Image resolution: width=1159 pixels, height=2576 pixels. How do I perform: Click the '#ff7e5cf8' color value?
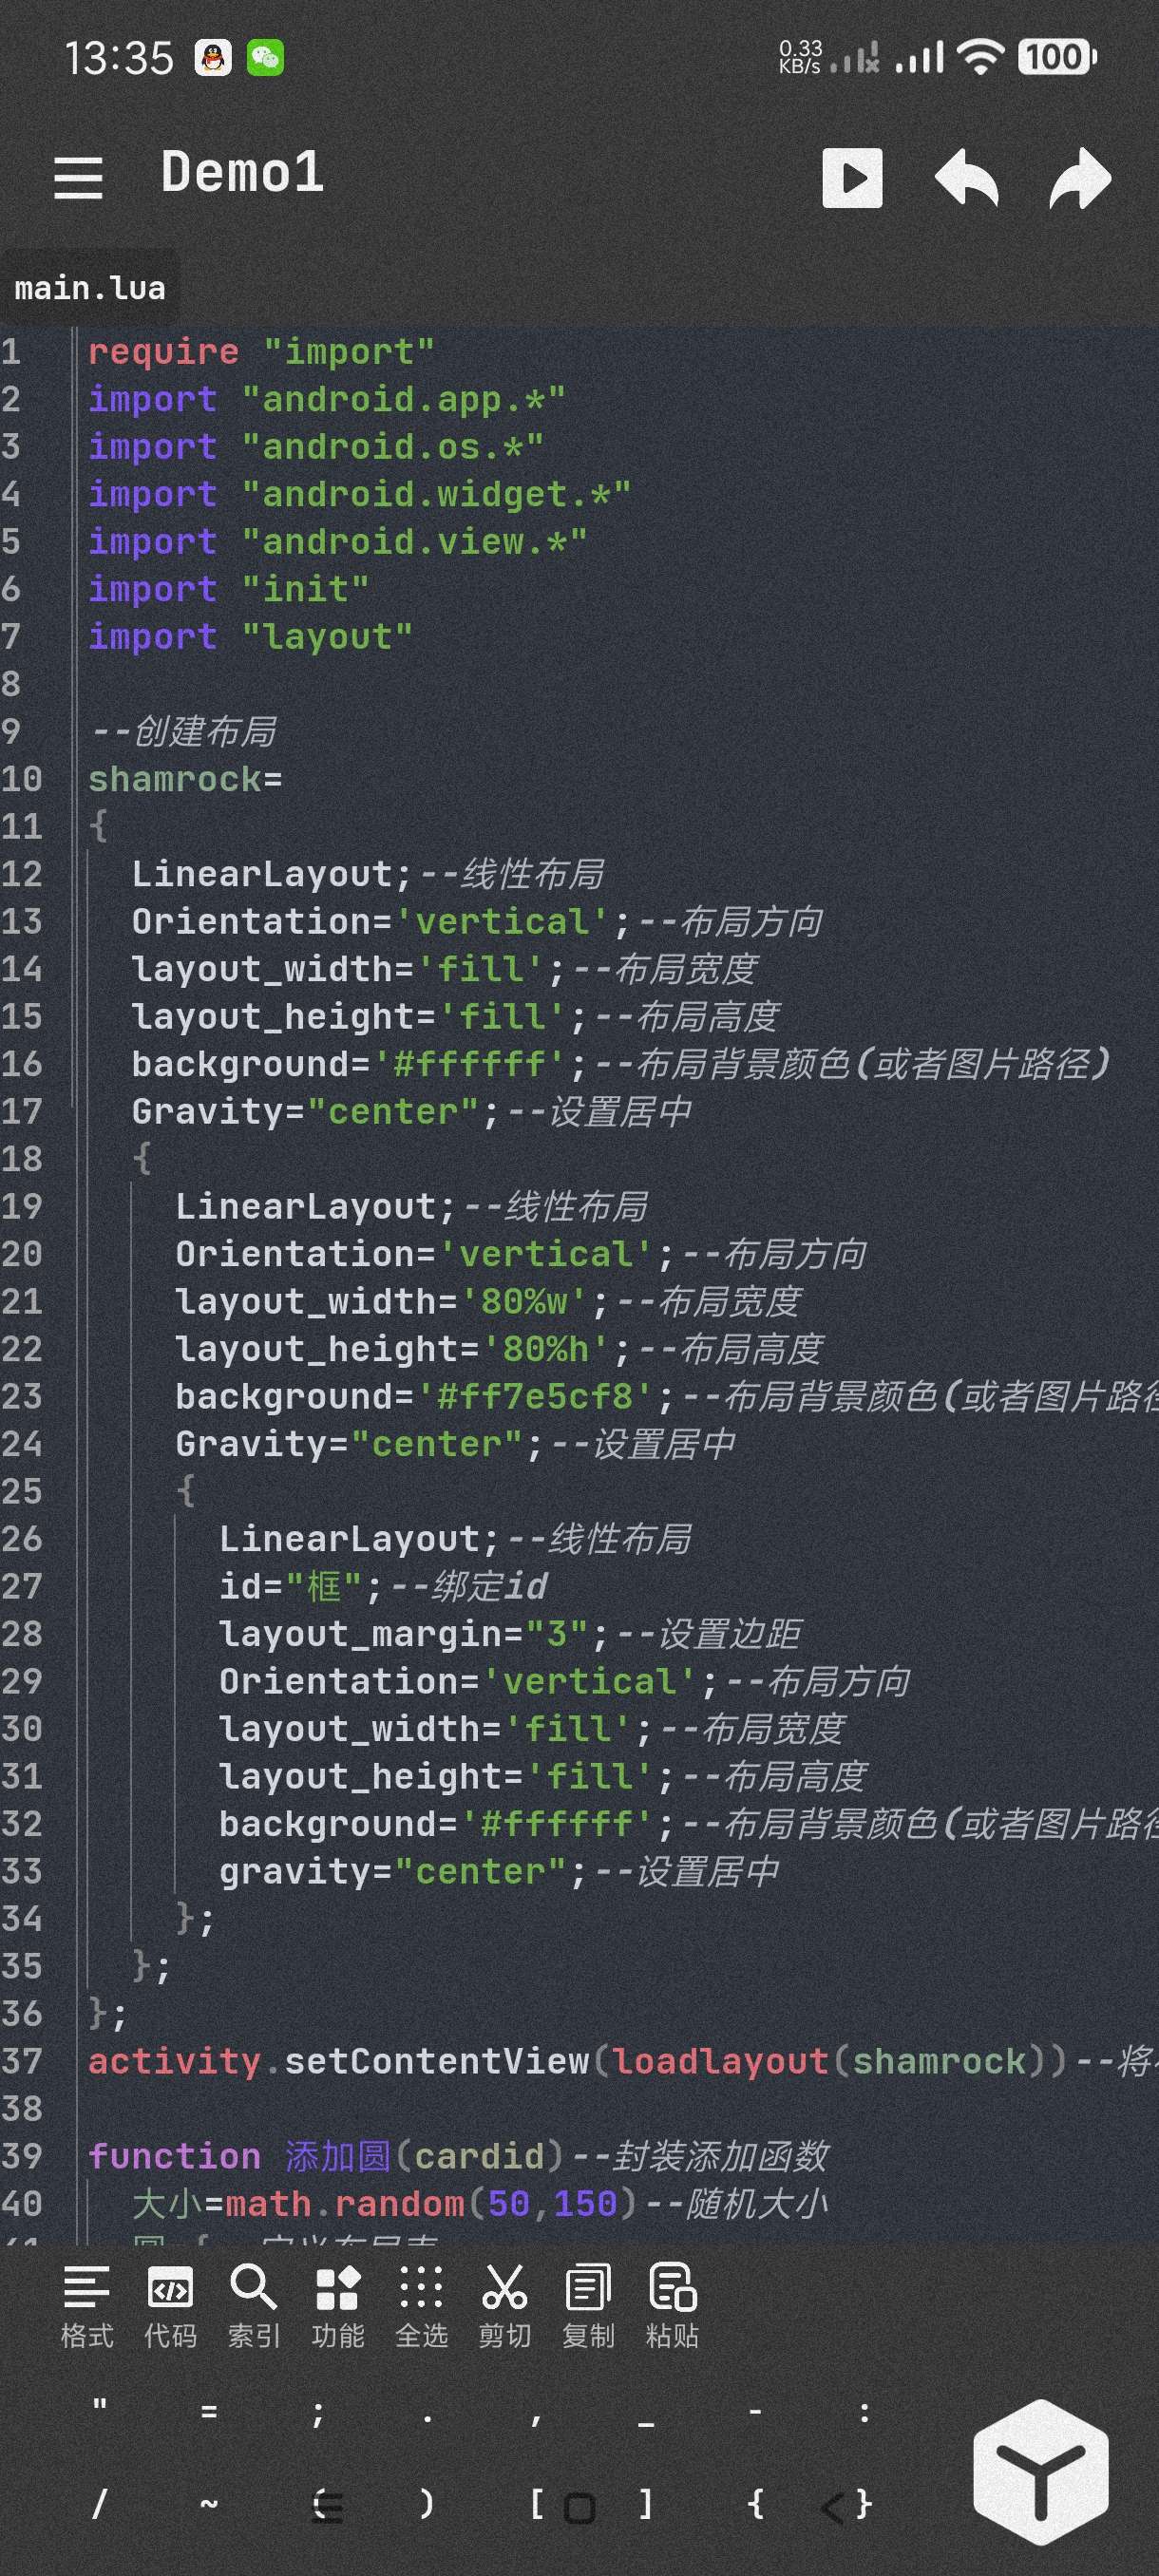coord(535,1397)
